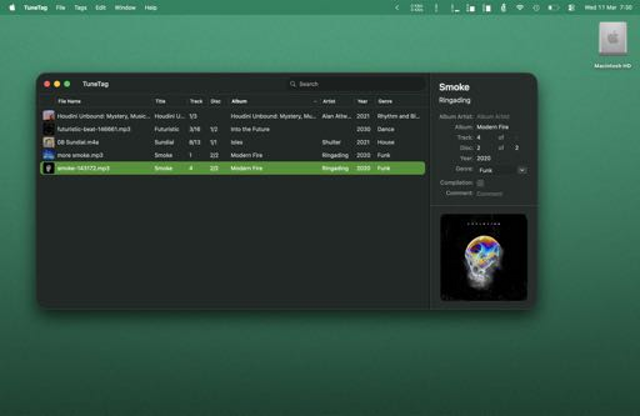Click the more smoke row artwork thumbnail
This screenshot has height=416, width=640.
tap(49, 155)
